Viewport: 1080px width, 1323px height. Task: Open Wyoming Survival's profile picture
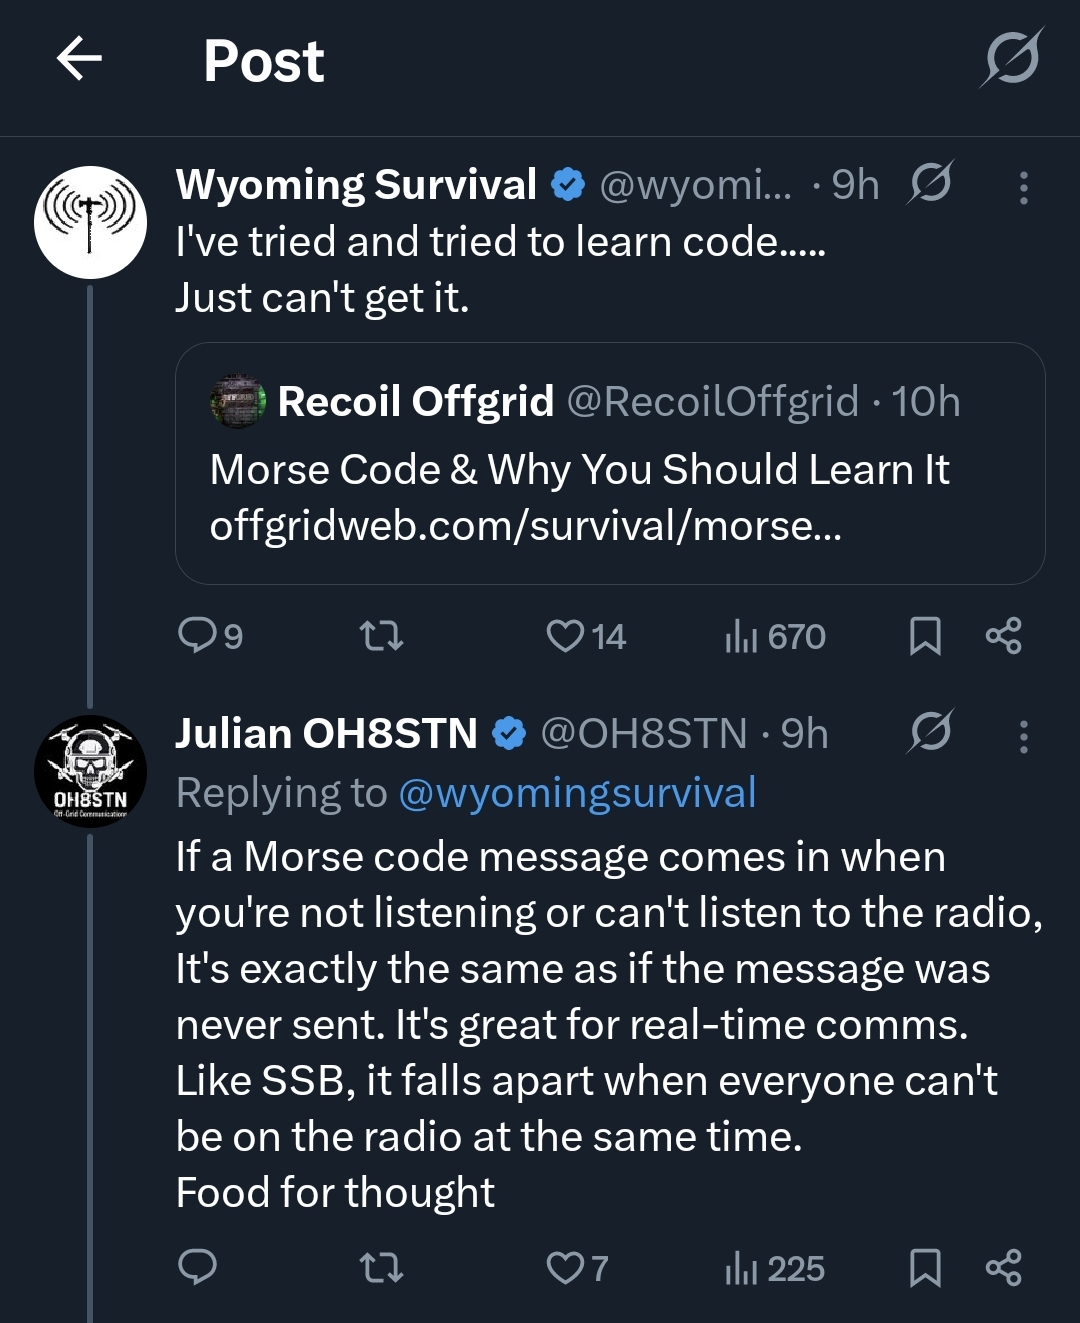coord(90,222)
